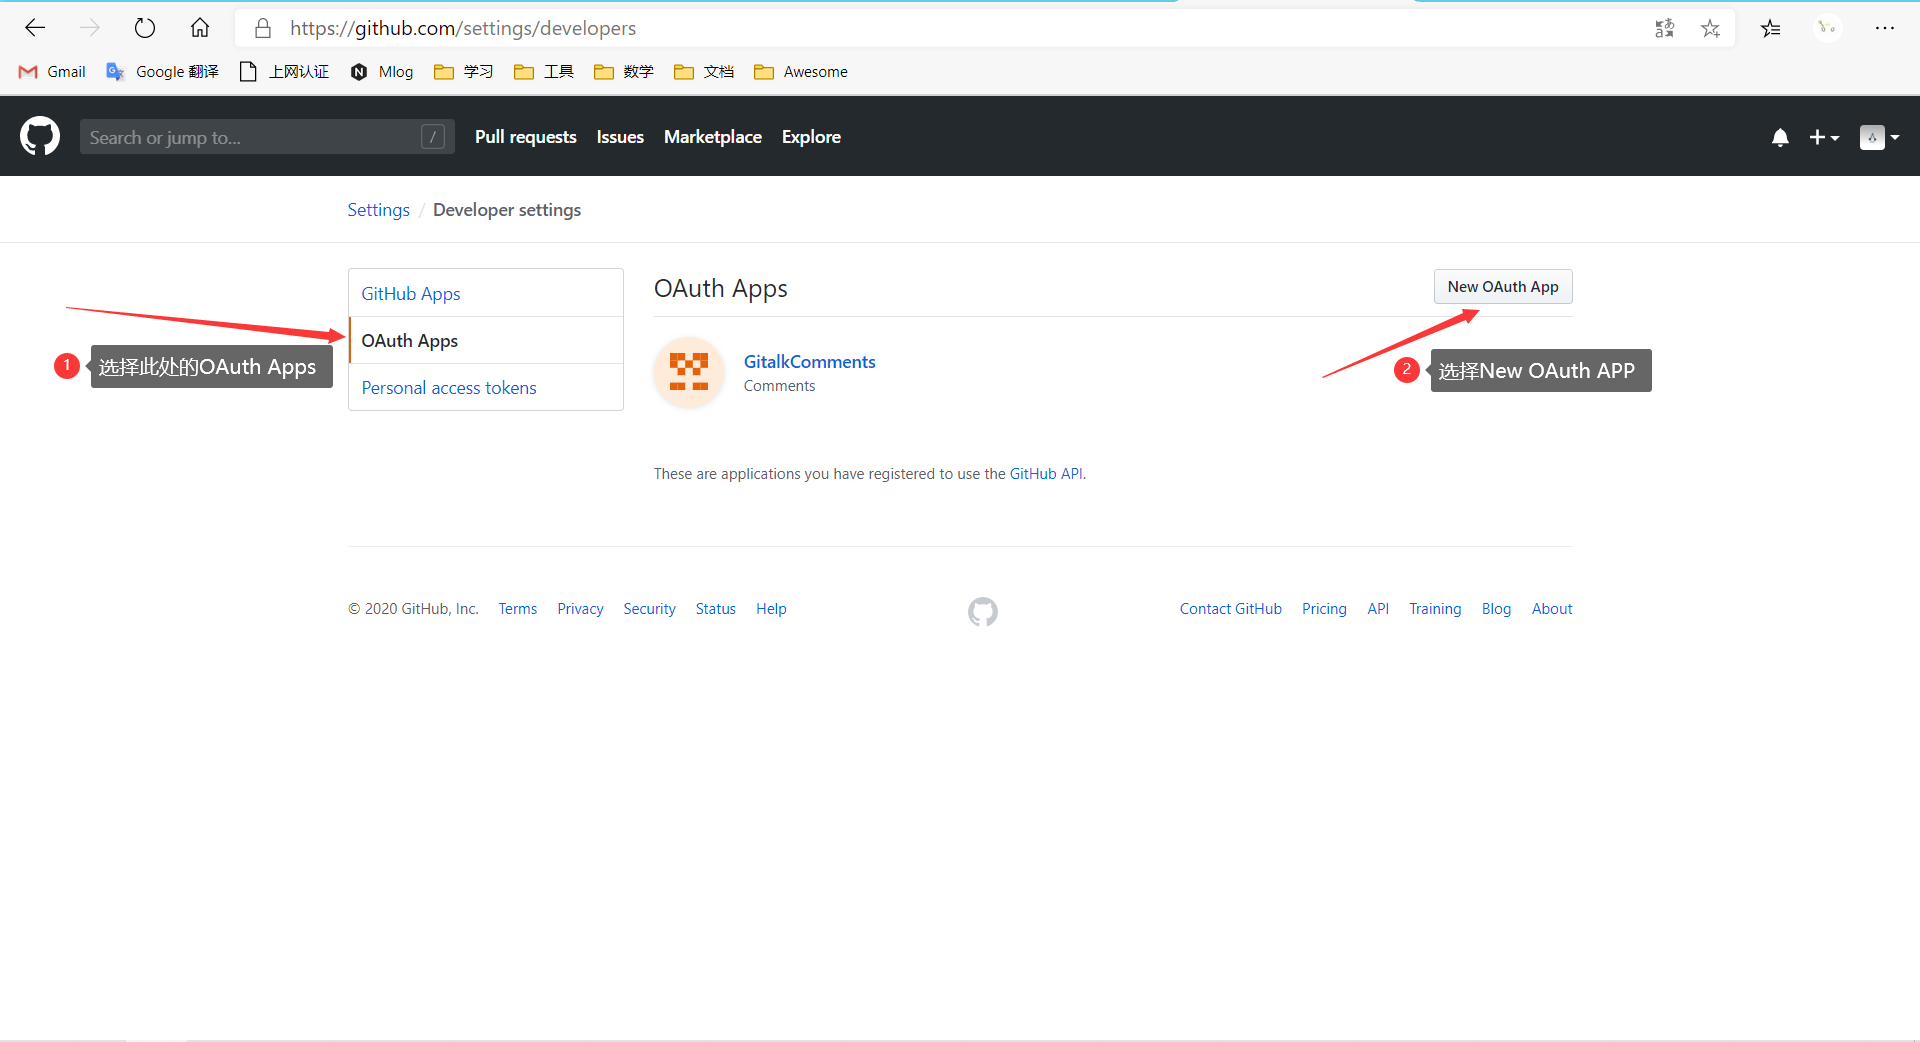
Task: Open browser settings and more menu
Action: 1885,28
